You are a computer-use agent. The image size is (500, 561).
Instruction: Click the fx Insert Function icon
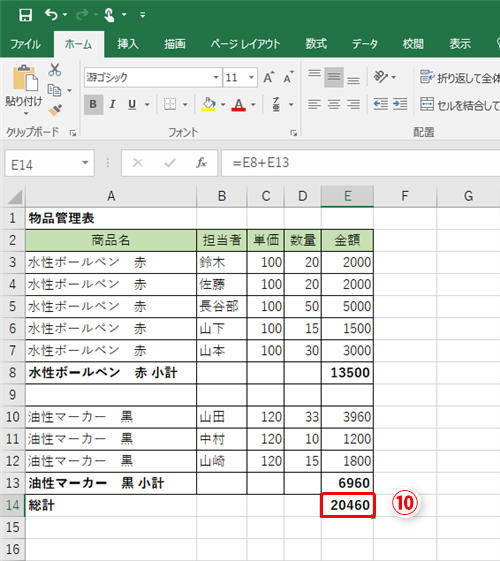point(201,163)
